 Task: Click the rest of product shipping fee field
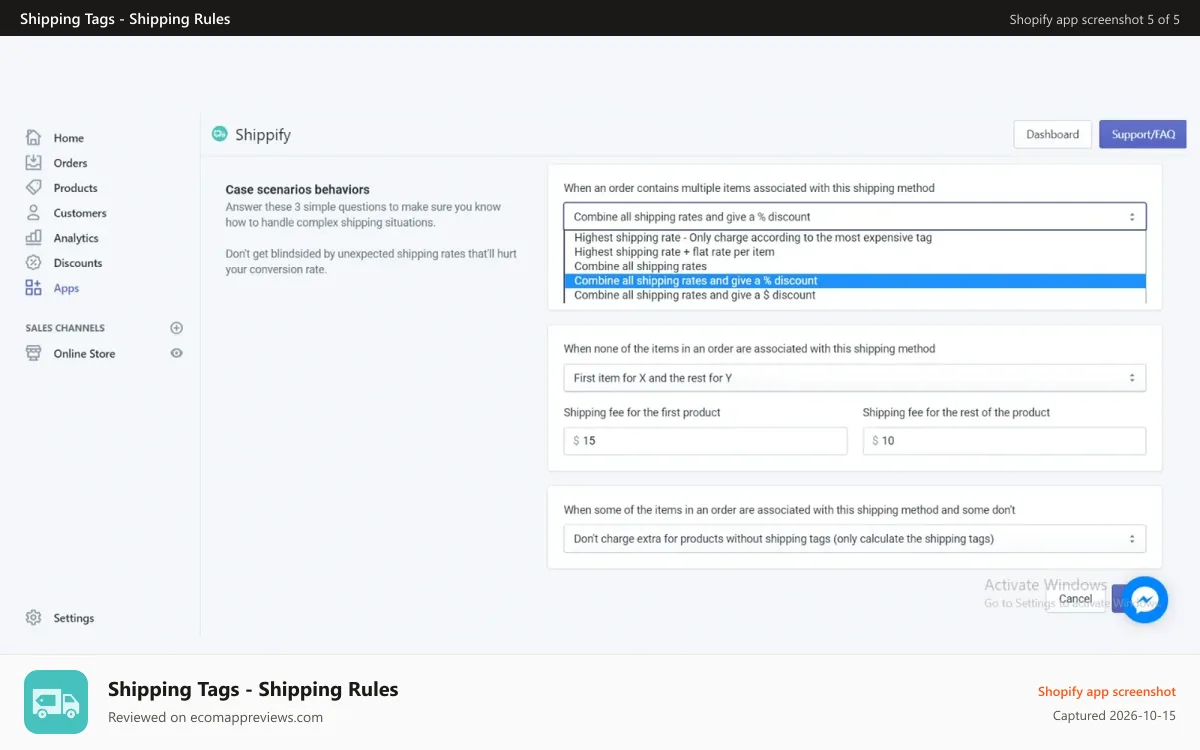(1004, 441)
